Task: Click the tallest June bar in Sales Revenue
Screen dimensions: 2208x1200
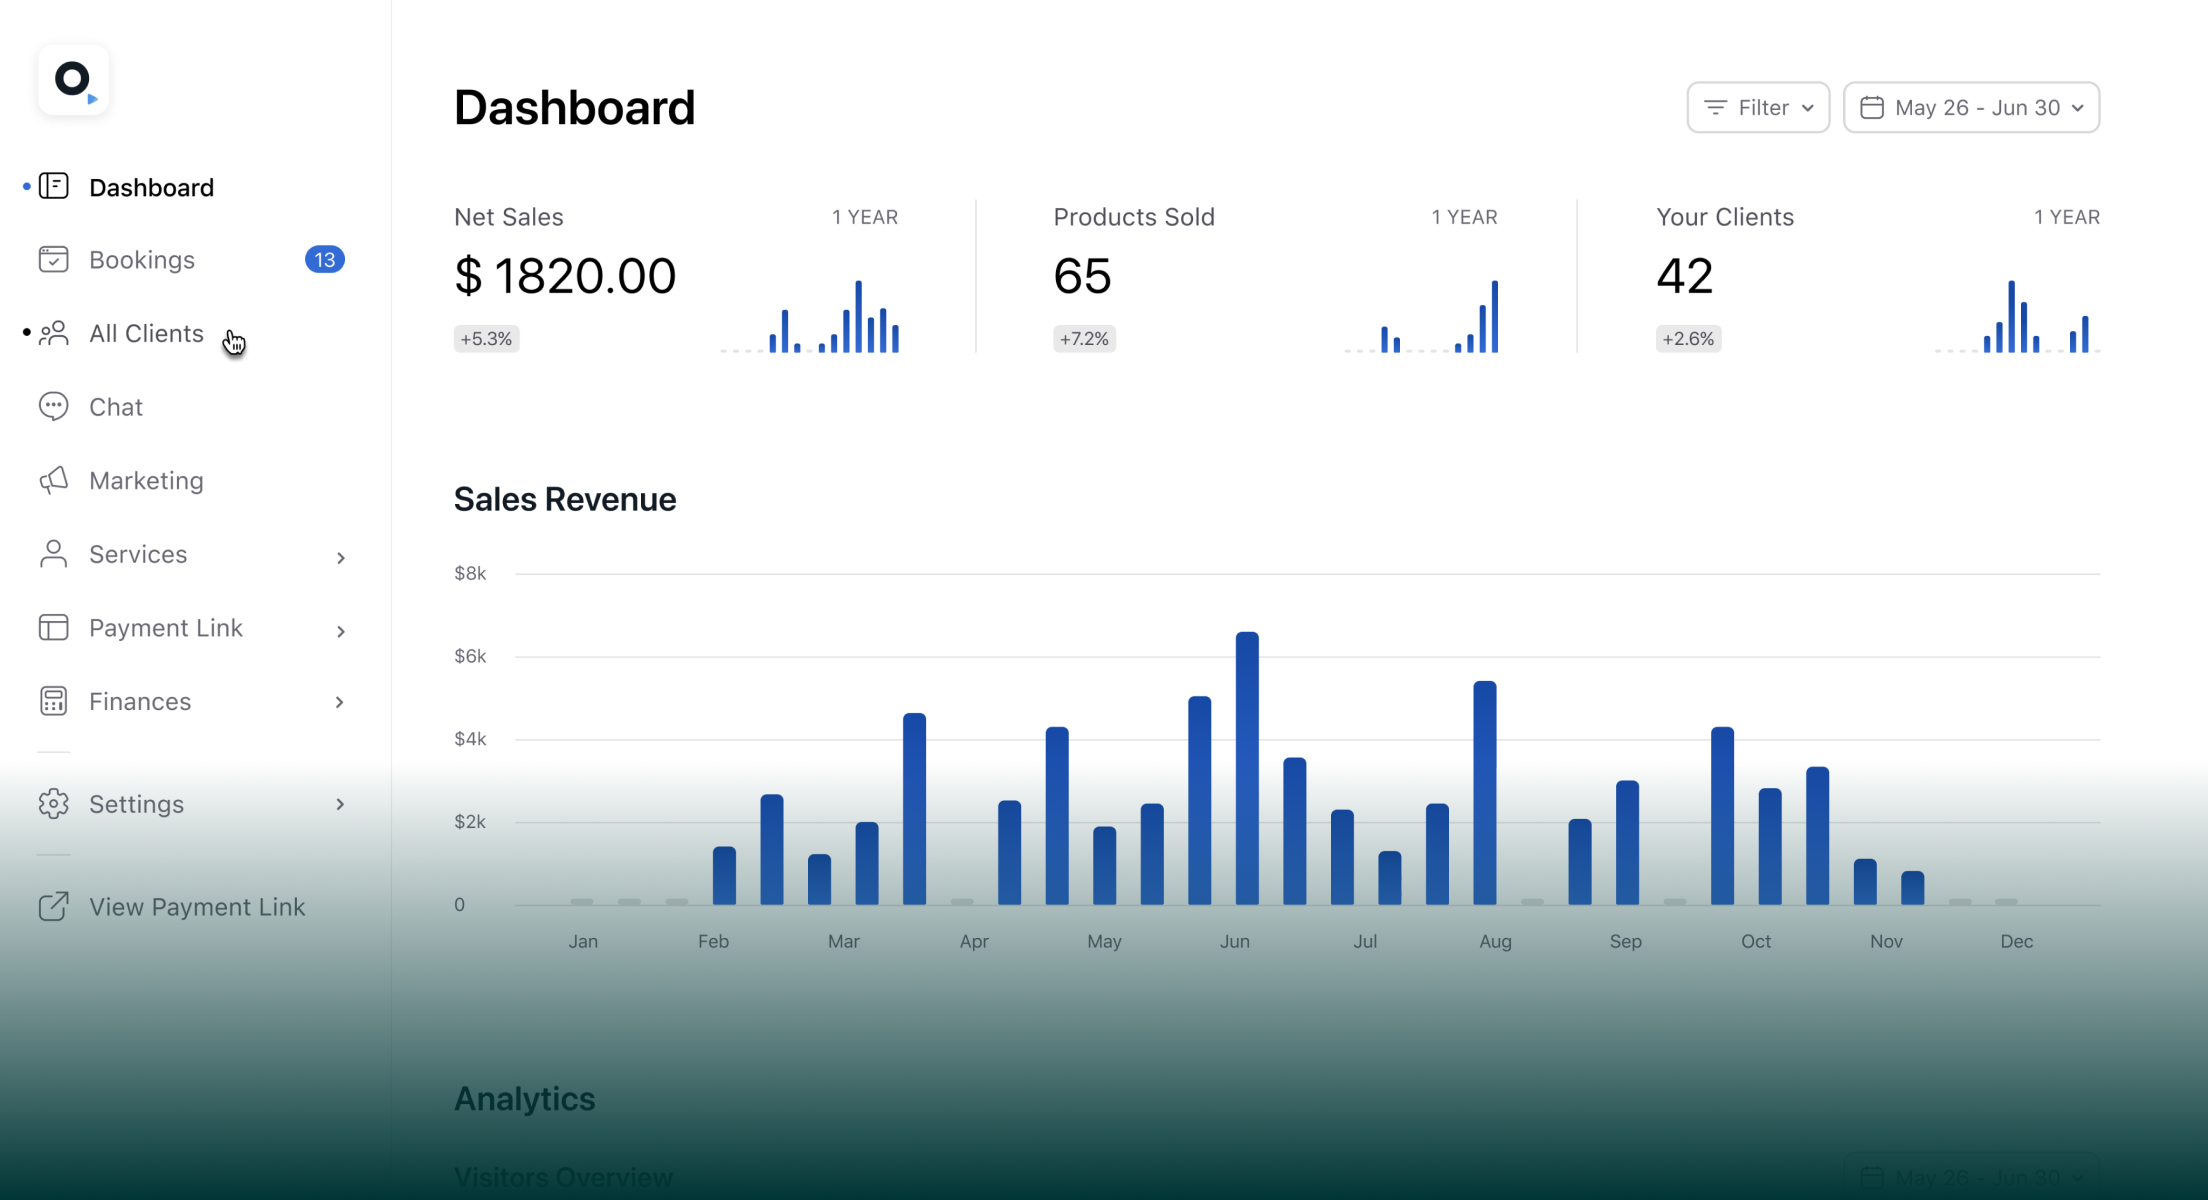Action: (x=1247, y=768)
